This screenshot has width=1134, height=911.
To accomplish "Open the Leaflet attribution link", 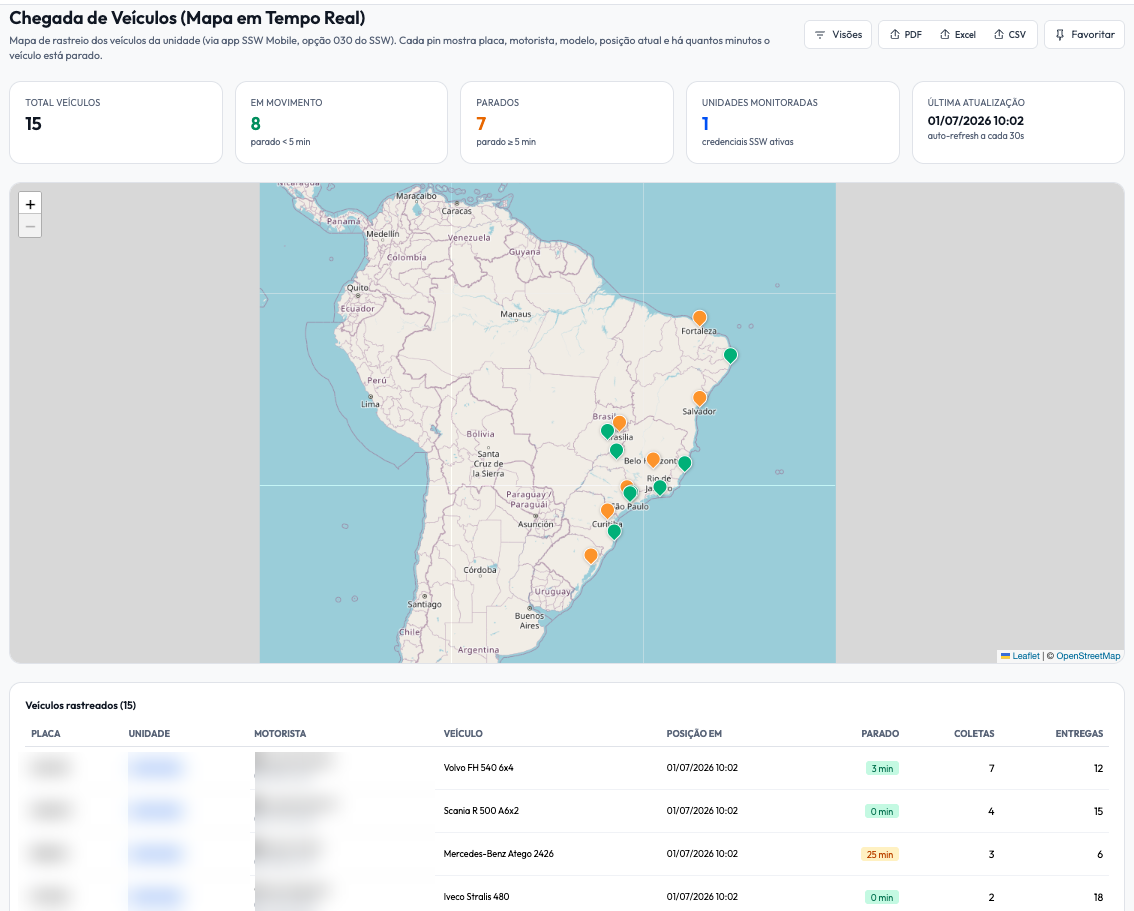I will click(1026, 656).
